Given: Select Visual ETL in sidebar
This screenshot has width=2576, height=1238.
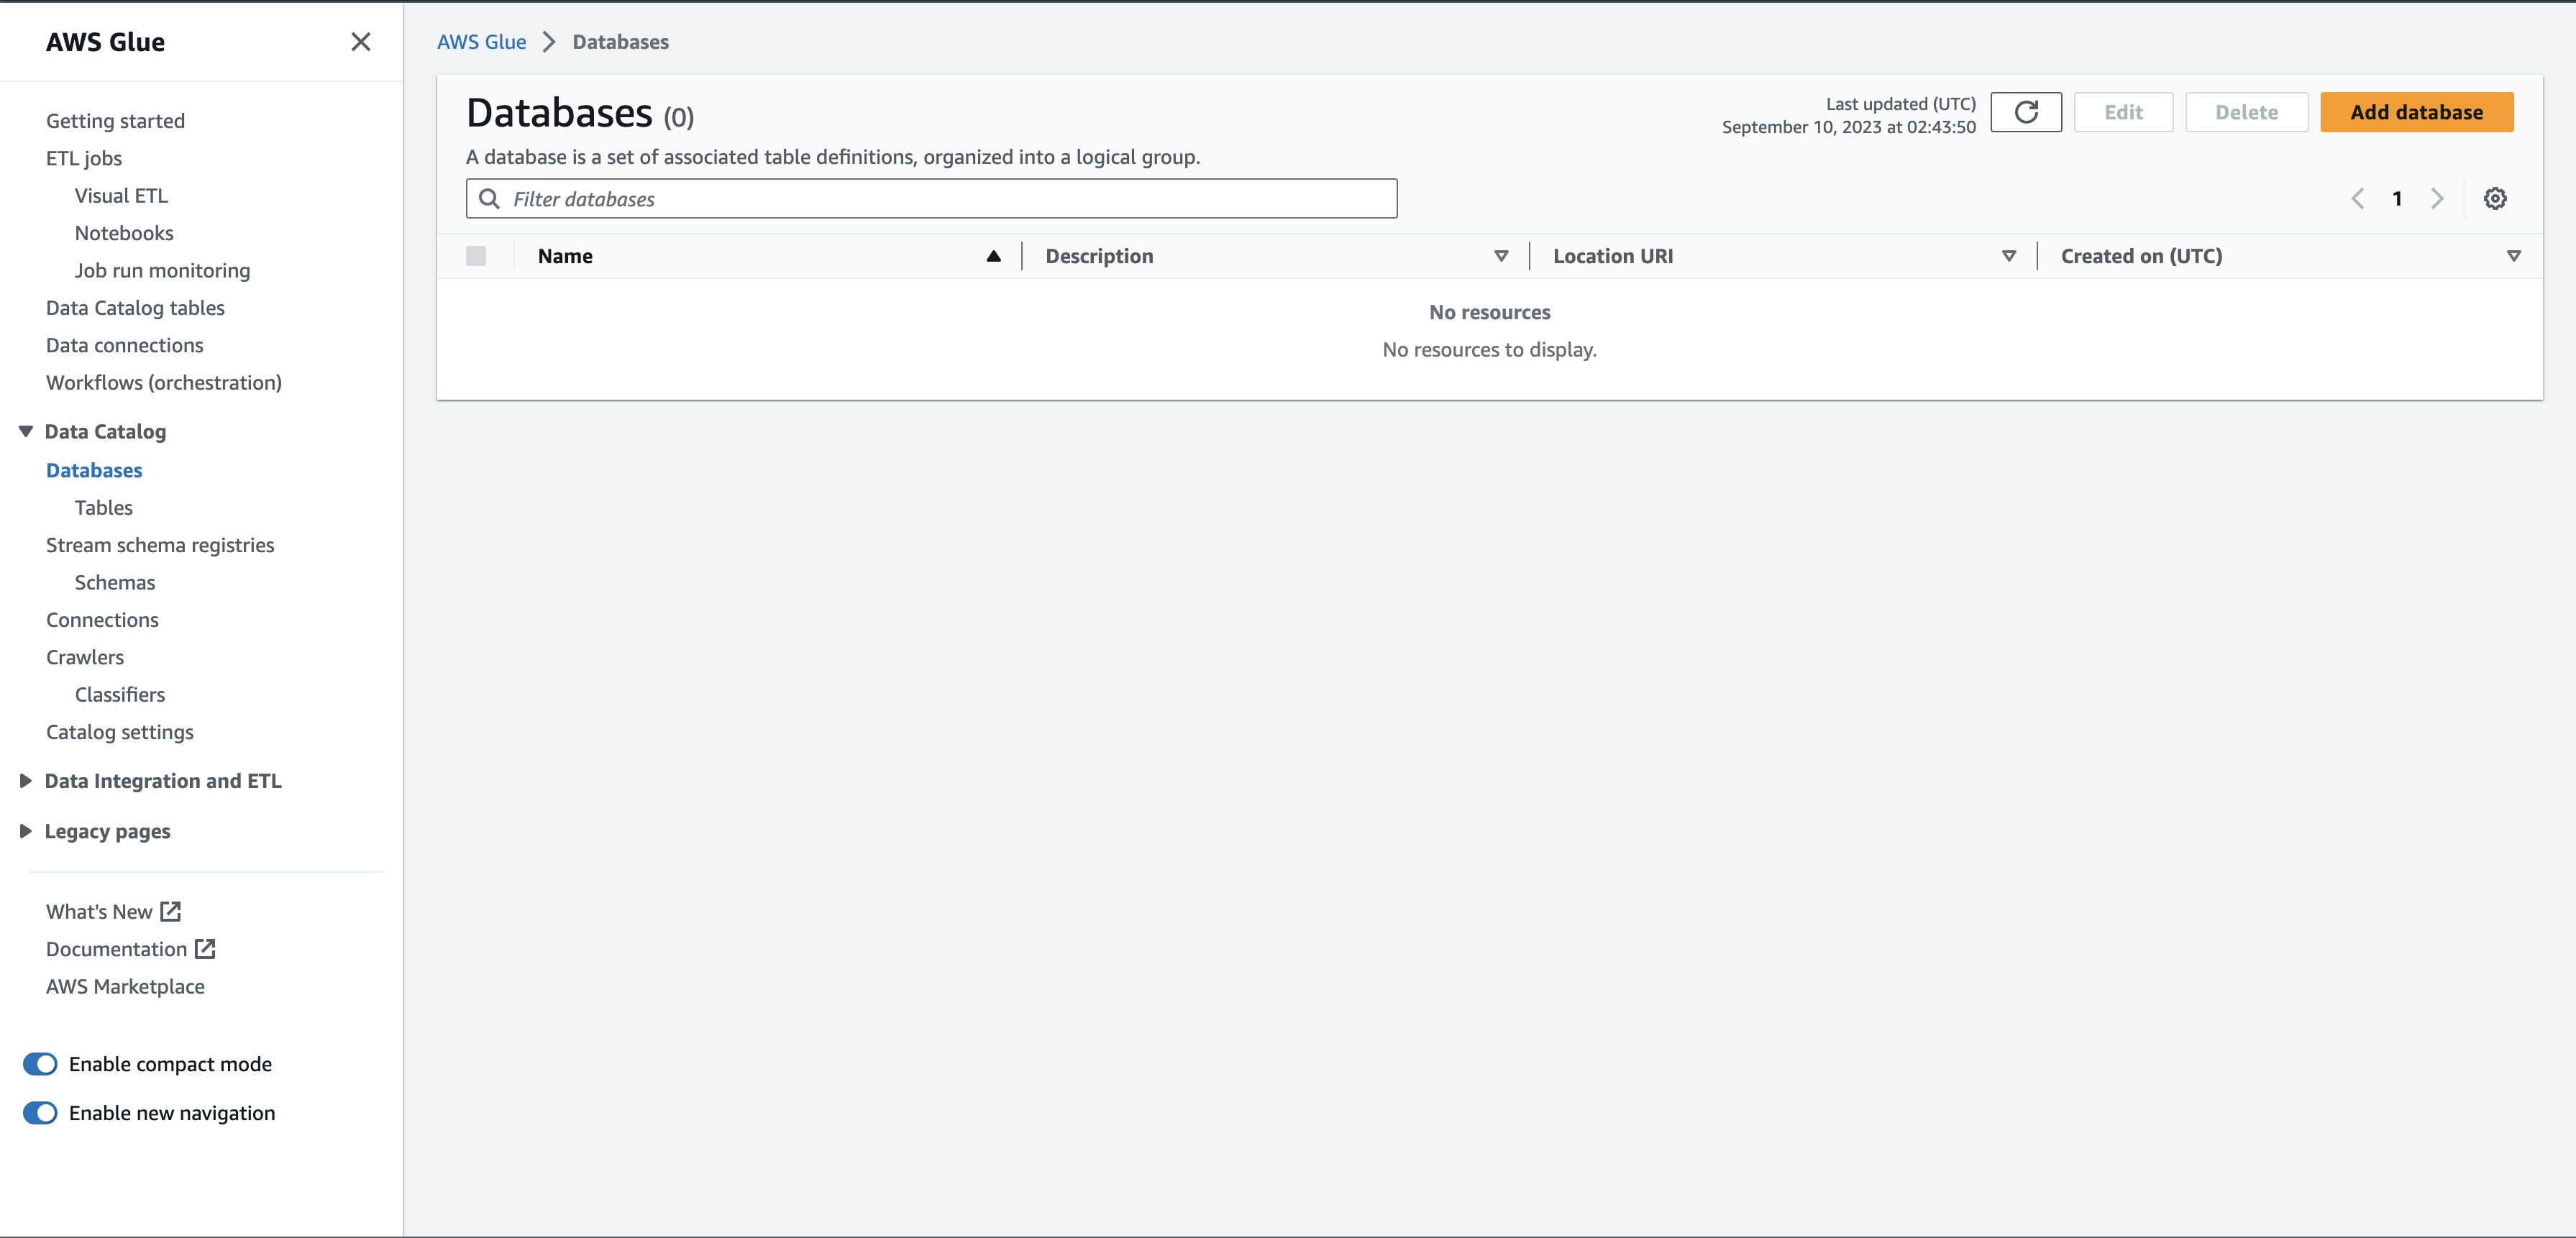Looking at the screenshot, I should pyautogui.click(x=121, y=196).
